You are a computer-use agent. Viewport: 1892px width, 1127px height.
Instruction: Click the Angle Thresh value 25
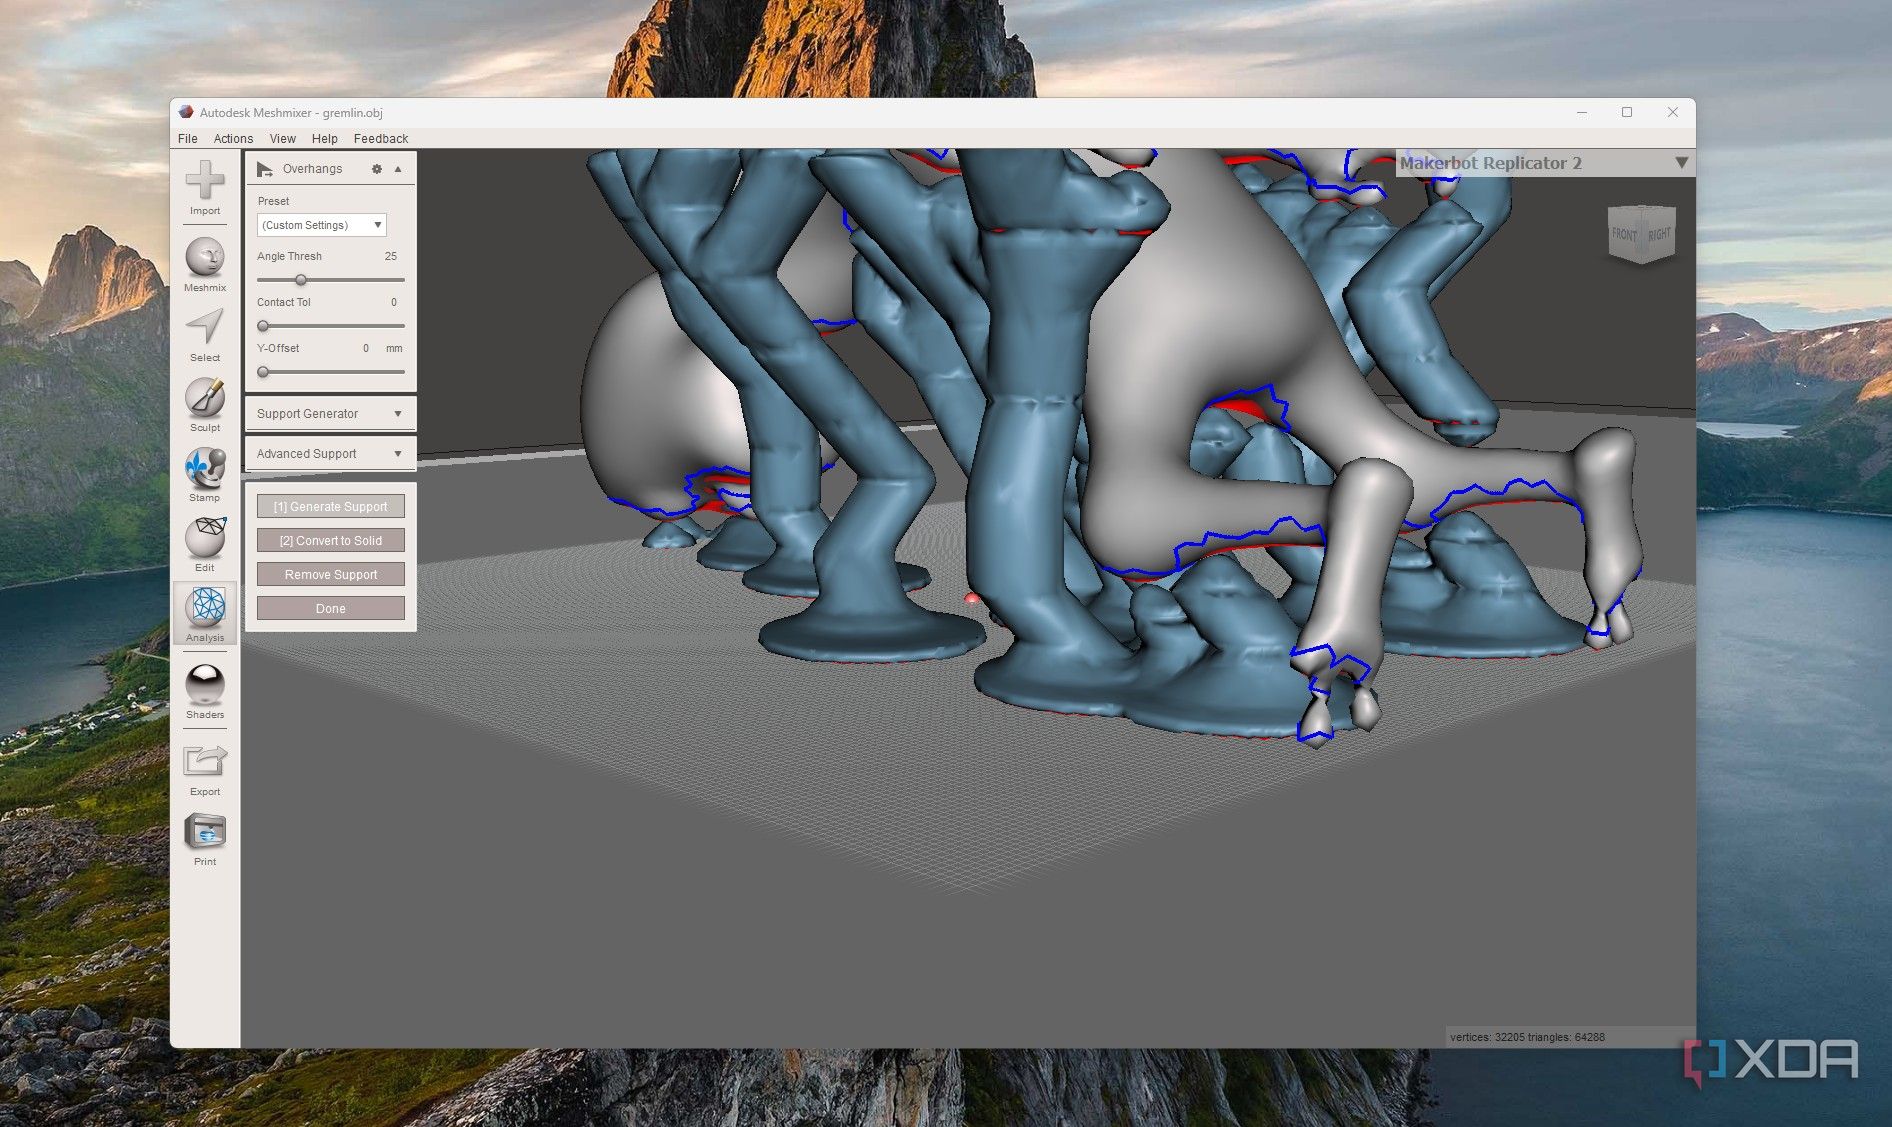(x=391, y=256)
